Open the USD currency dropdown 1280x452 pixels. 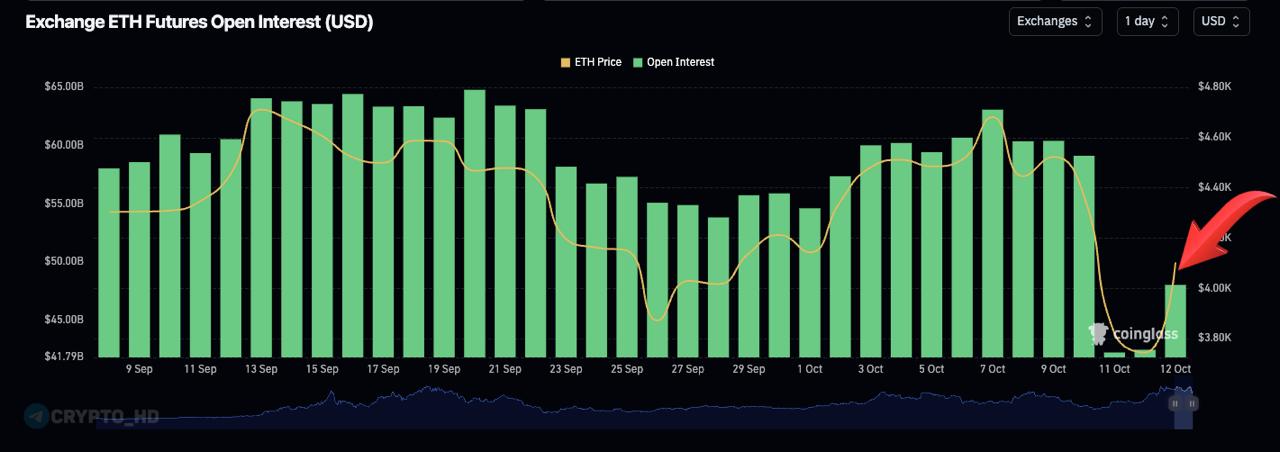click(1220, 21)
